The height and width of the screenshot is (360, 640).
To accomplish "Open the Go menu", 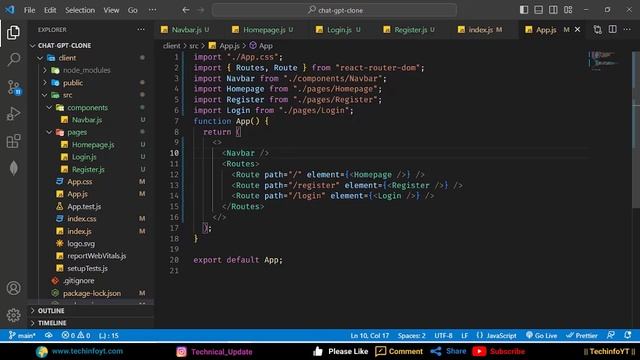I will click(x=133, y=10).
